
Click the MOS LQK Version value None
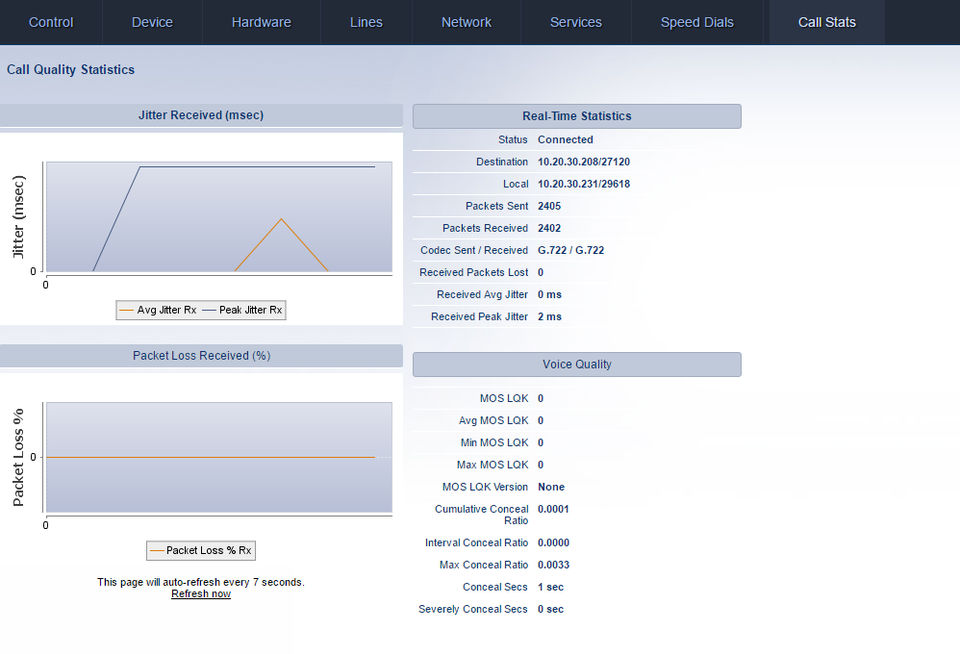pyautogui.click(x=551, y=487)
